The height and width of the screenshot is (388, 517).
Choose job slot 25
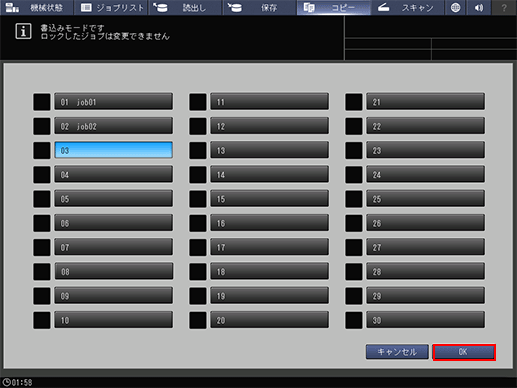tap(425, 199)
